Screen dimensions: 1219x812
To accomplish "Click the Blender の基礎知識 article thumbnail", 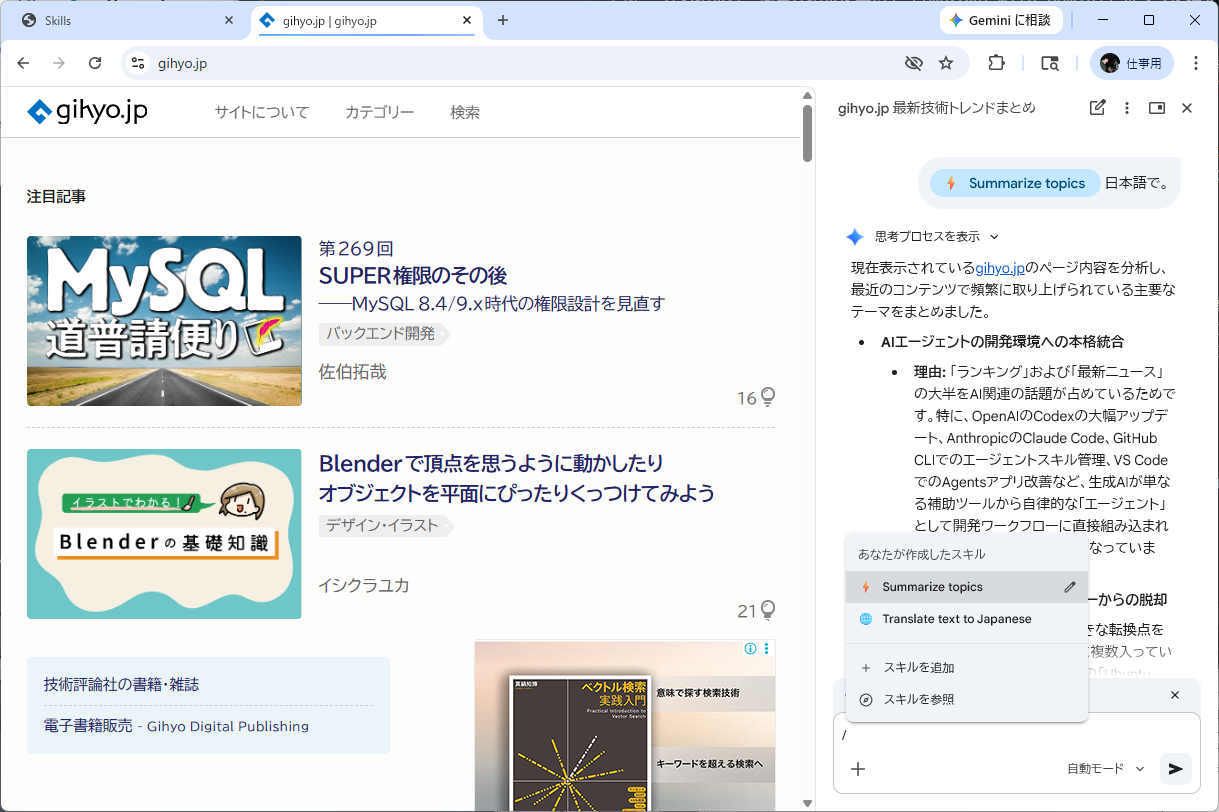I will coord(164,533).
